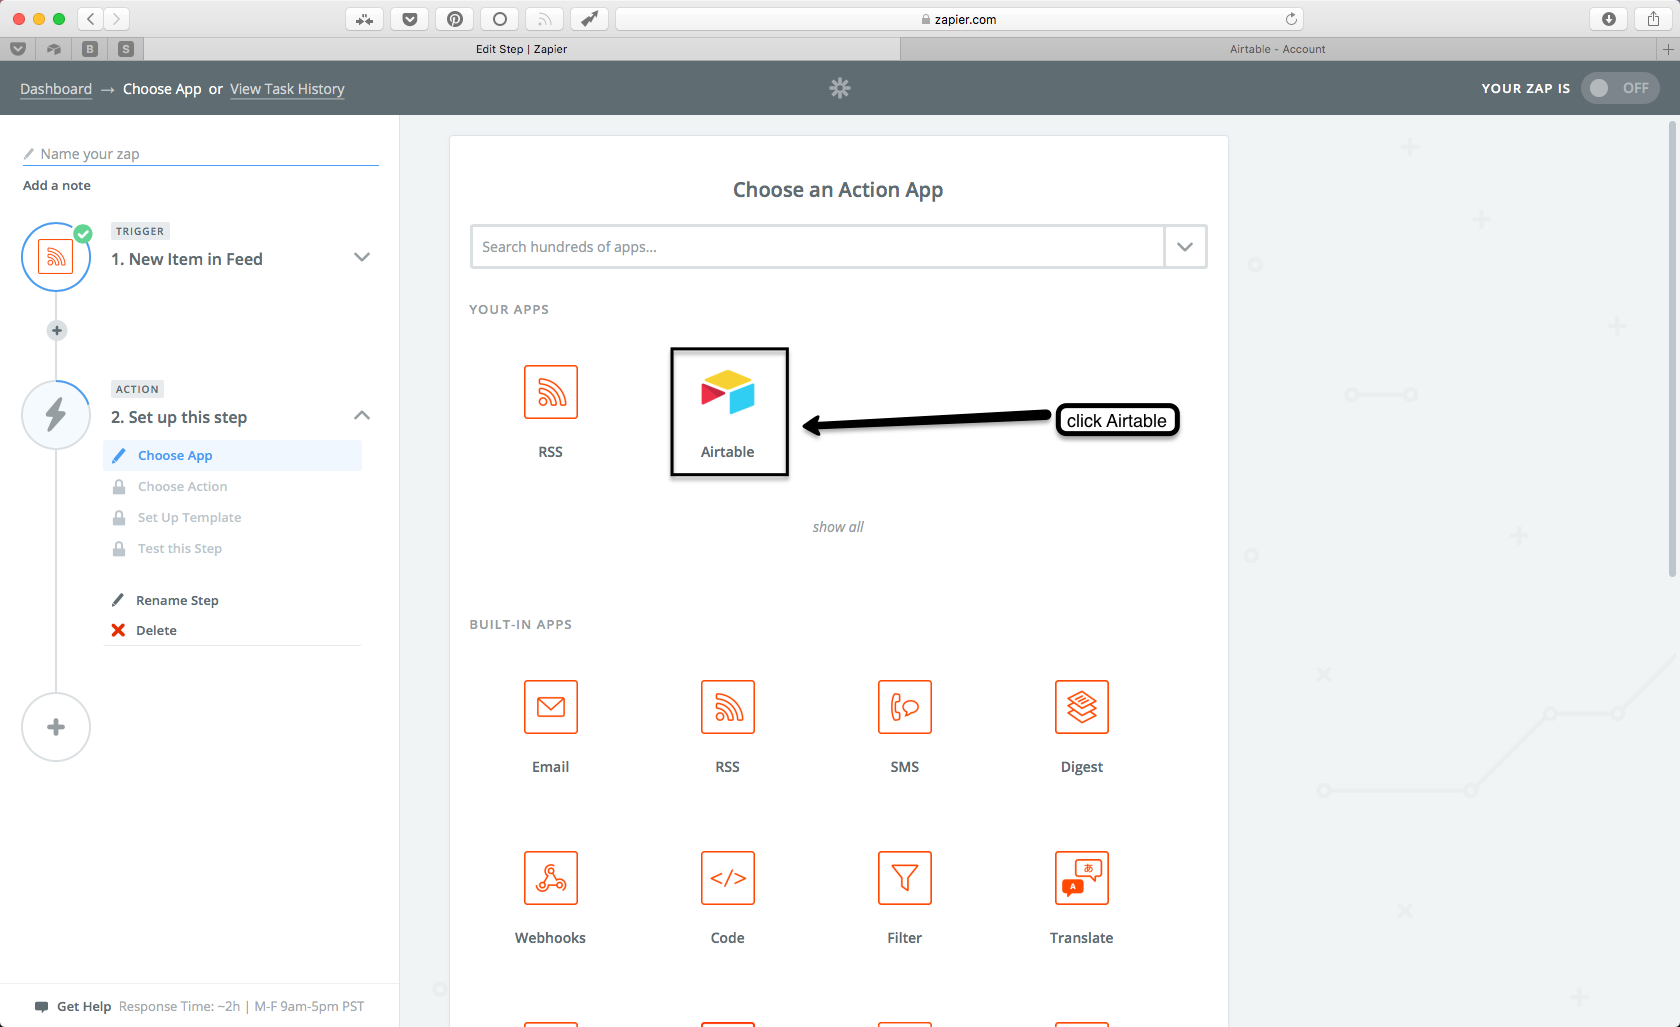Select the Filter app icon
This screenshot has width=1680, height=1027.
[905, 878]
